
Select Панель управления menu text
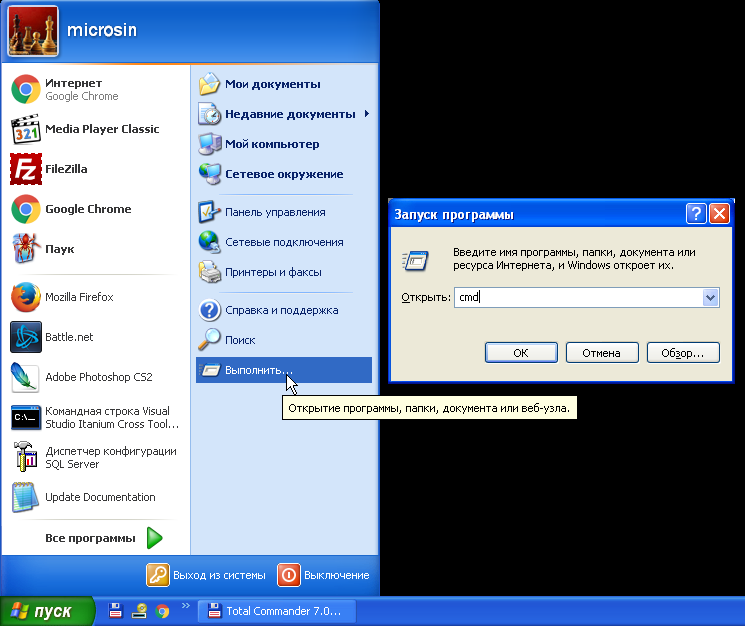coord(275,212)
